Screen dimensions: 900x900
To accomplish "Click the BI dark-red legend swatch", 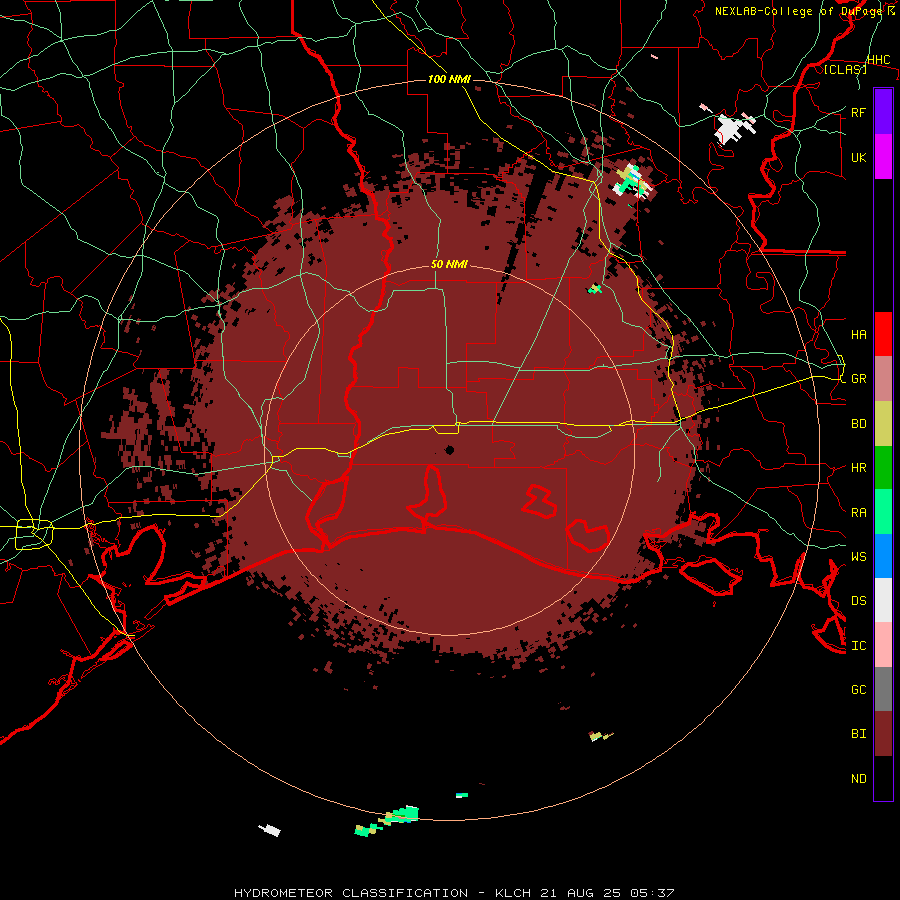I will click(x=883, y=734).
